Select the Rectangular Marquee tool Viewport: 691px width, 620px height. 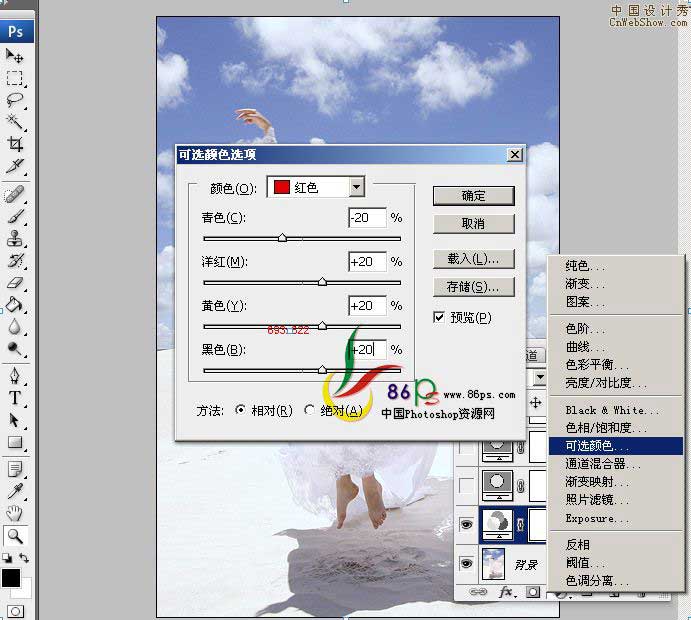click(14, 78)
